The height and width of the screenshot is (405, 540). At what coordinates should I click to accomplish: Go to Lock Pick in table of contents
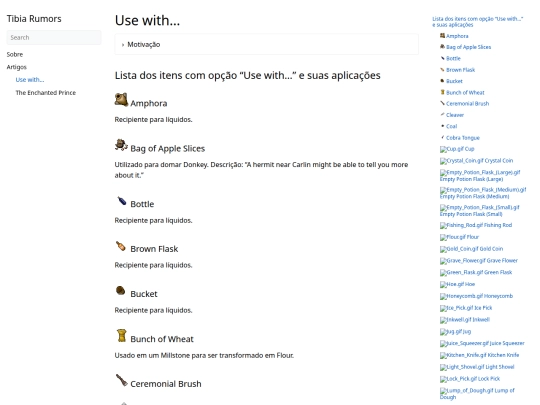point(470,379)
